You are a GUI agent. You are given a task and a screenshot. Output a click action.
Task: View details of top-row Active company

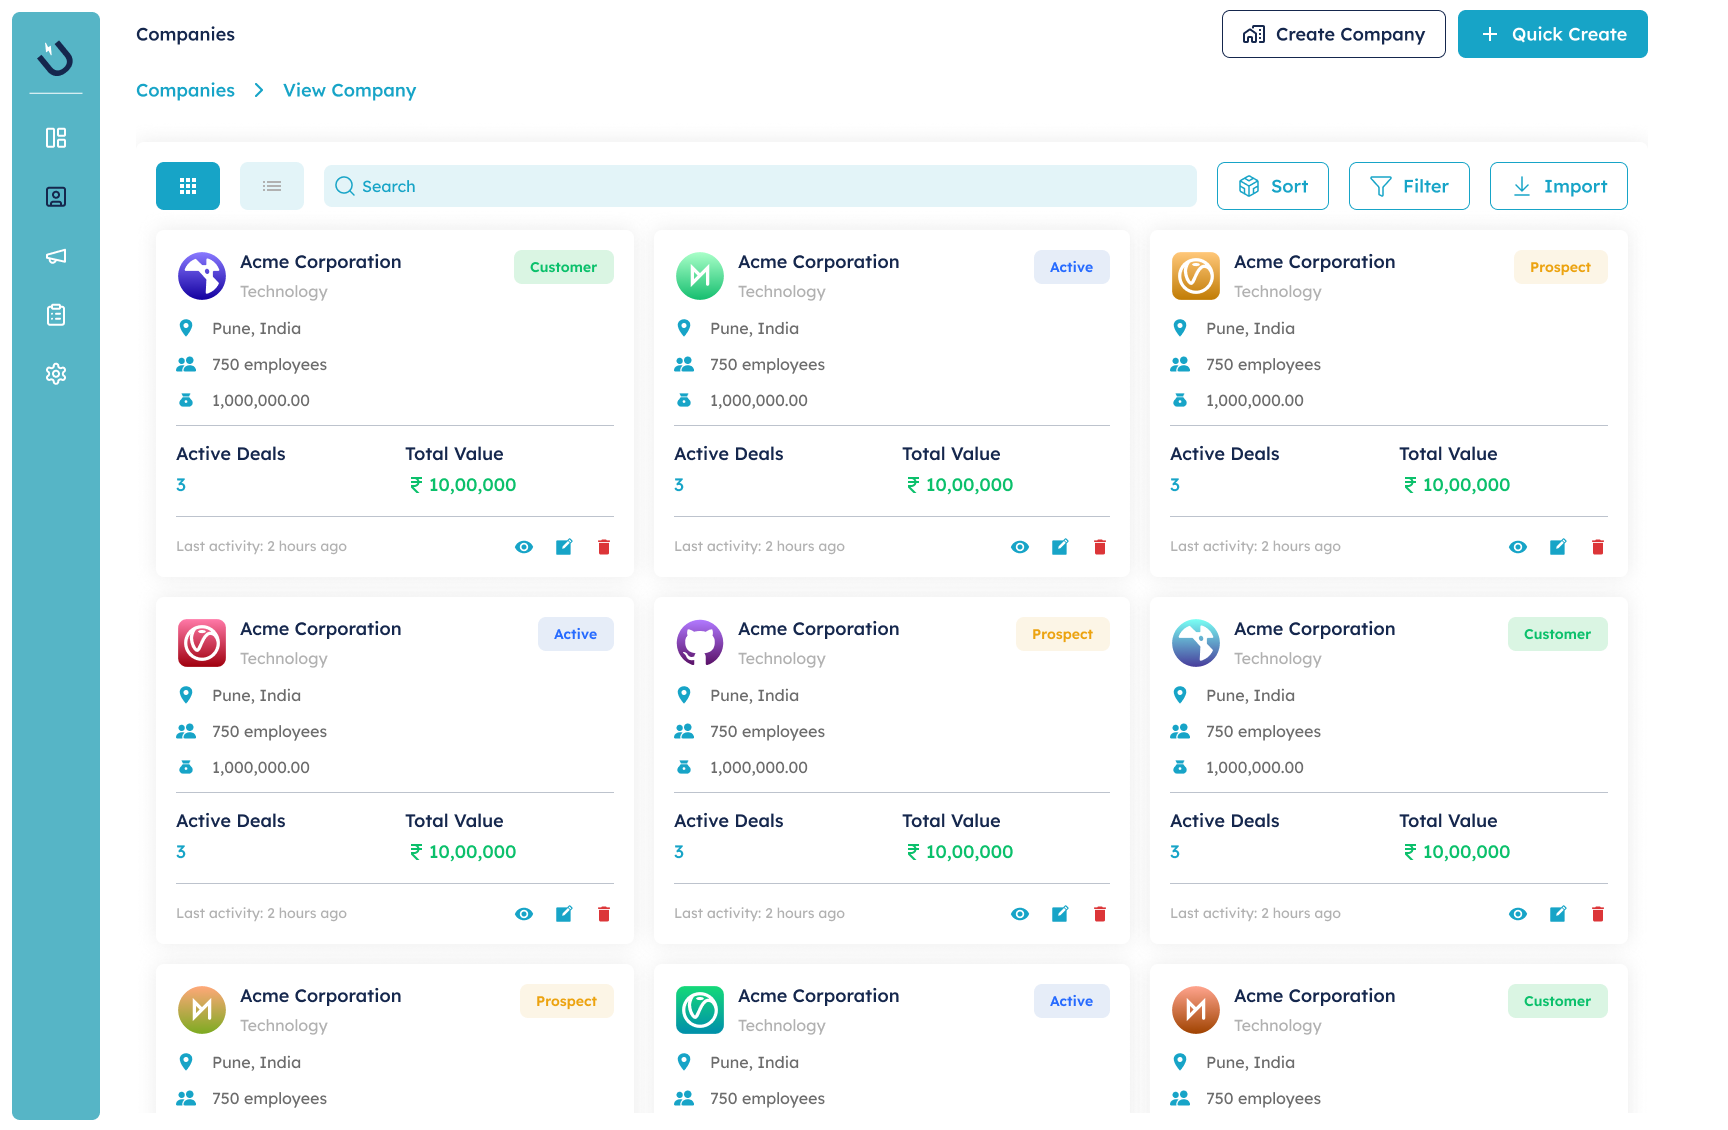click(1020, 547)
